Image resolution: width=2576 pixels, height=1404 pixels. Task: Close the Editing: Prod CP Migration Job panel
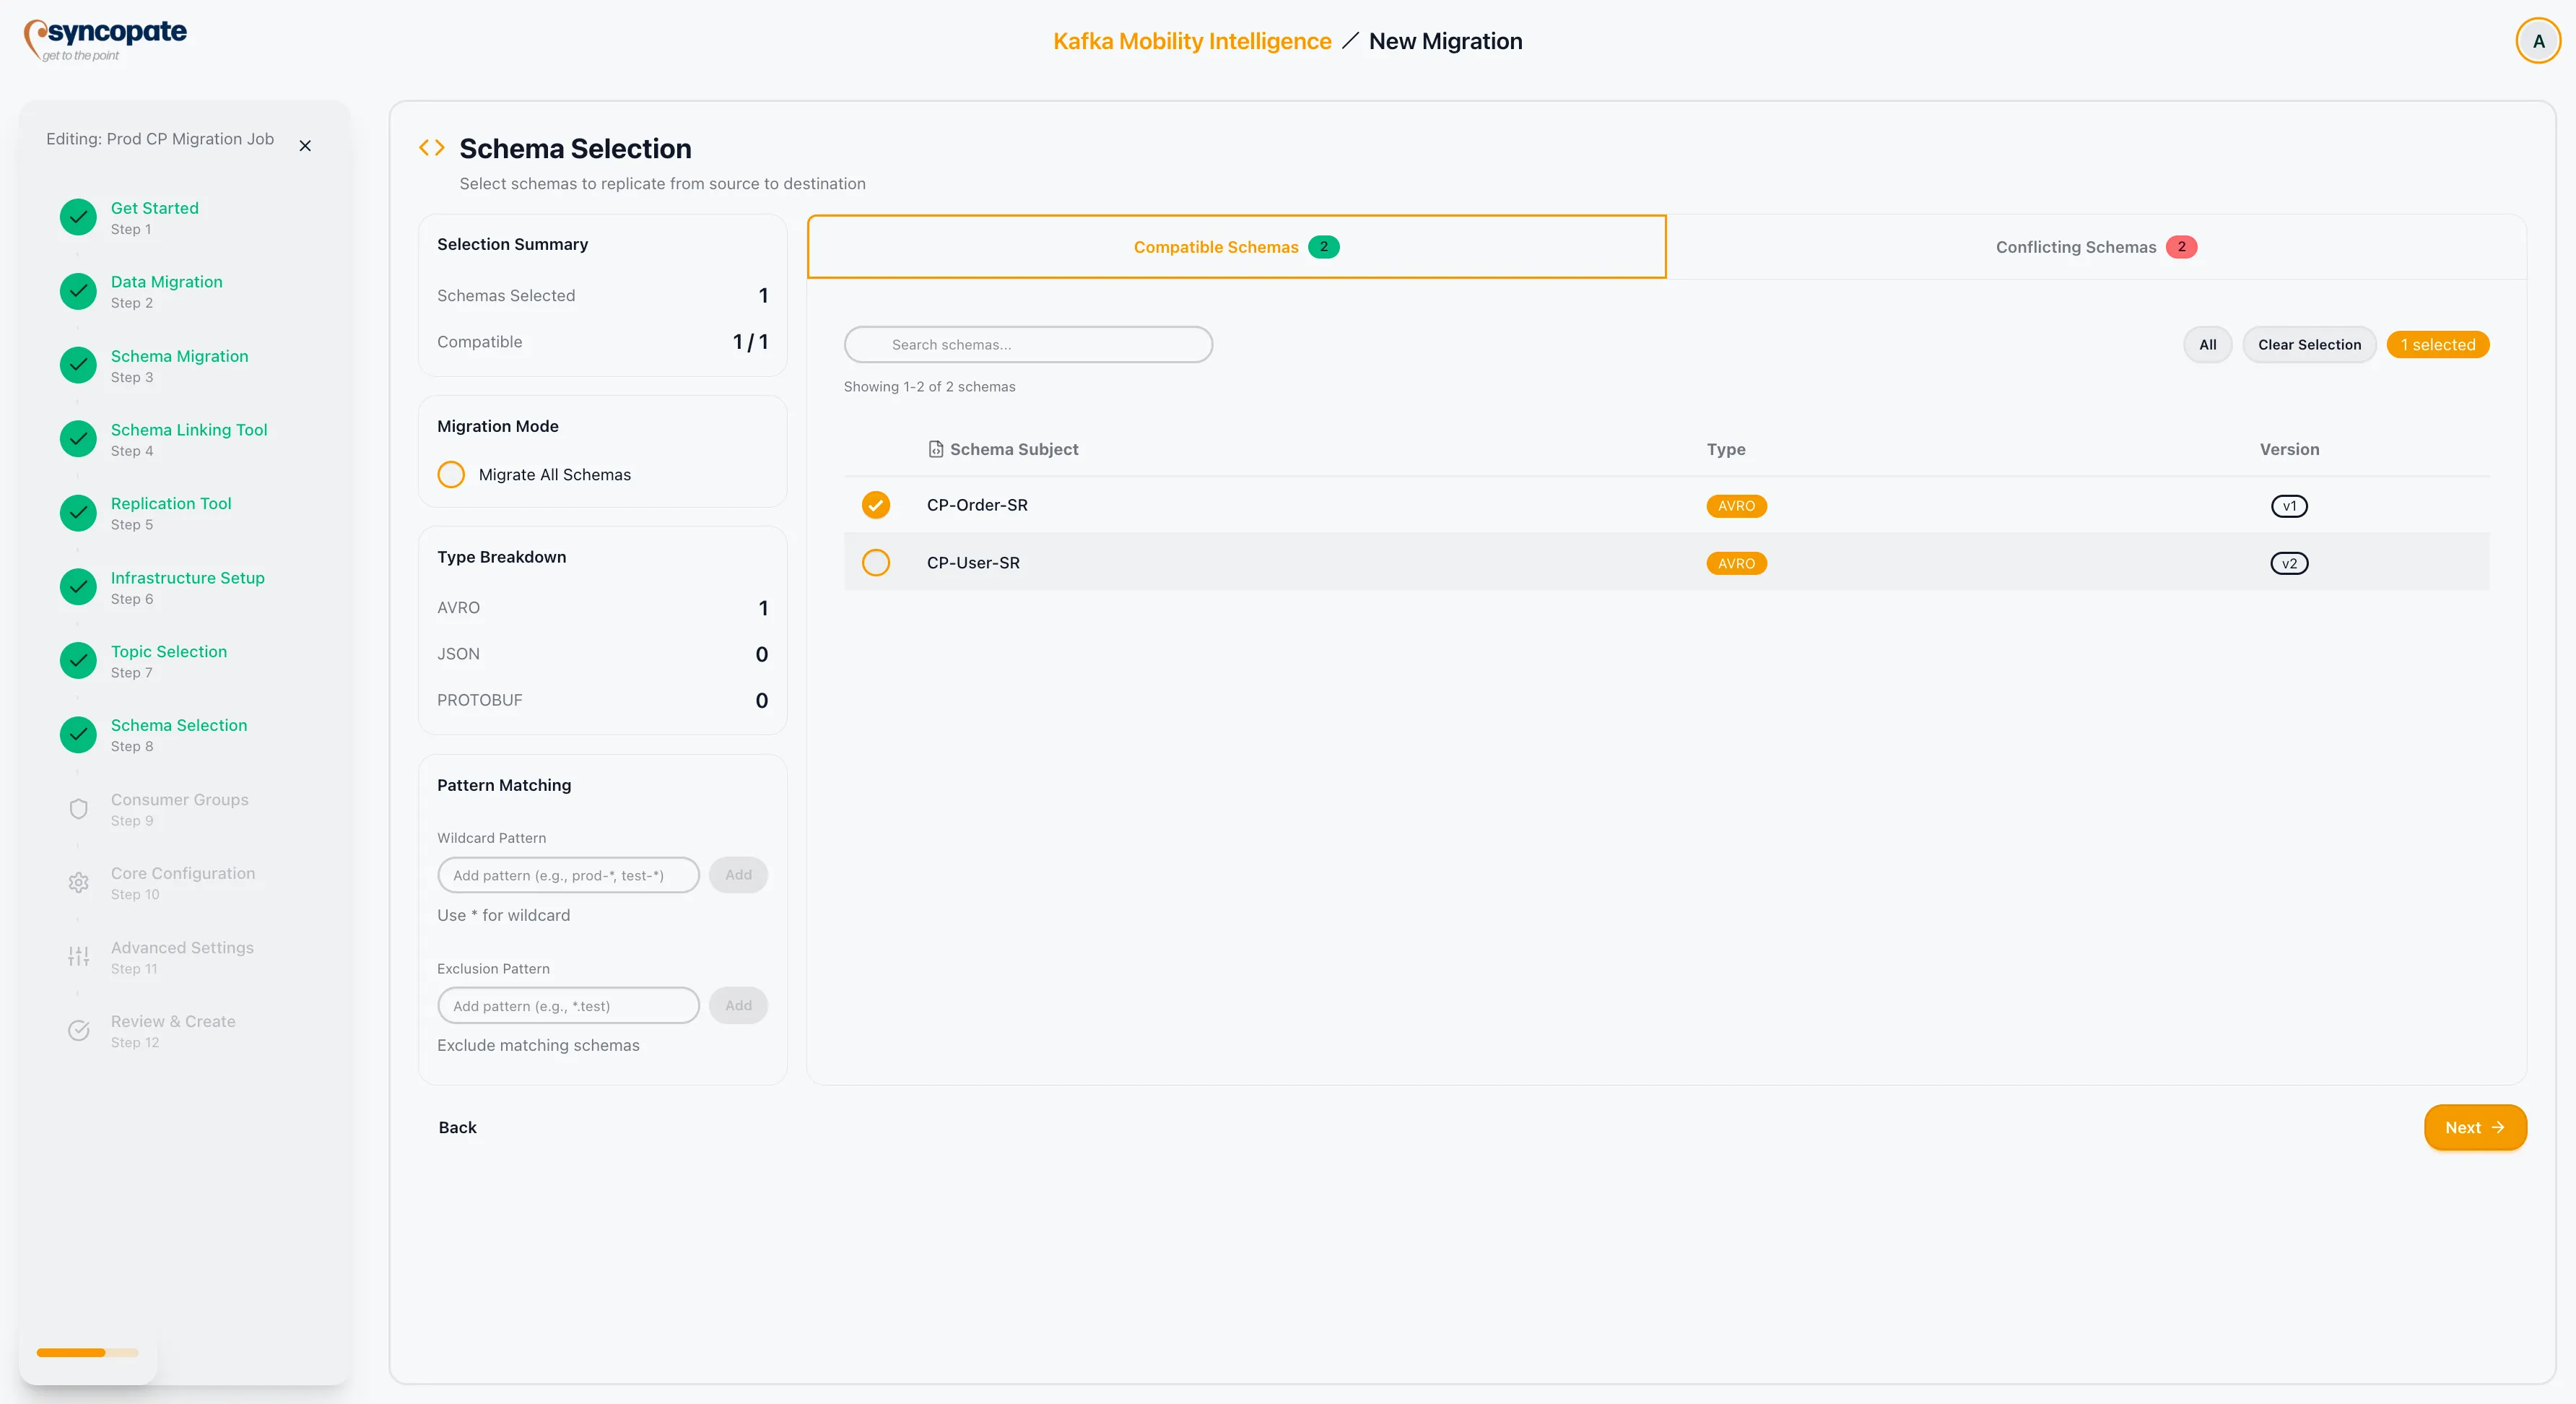click(x=305, y=145)
